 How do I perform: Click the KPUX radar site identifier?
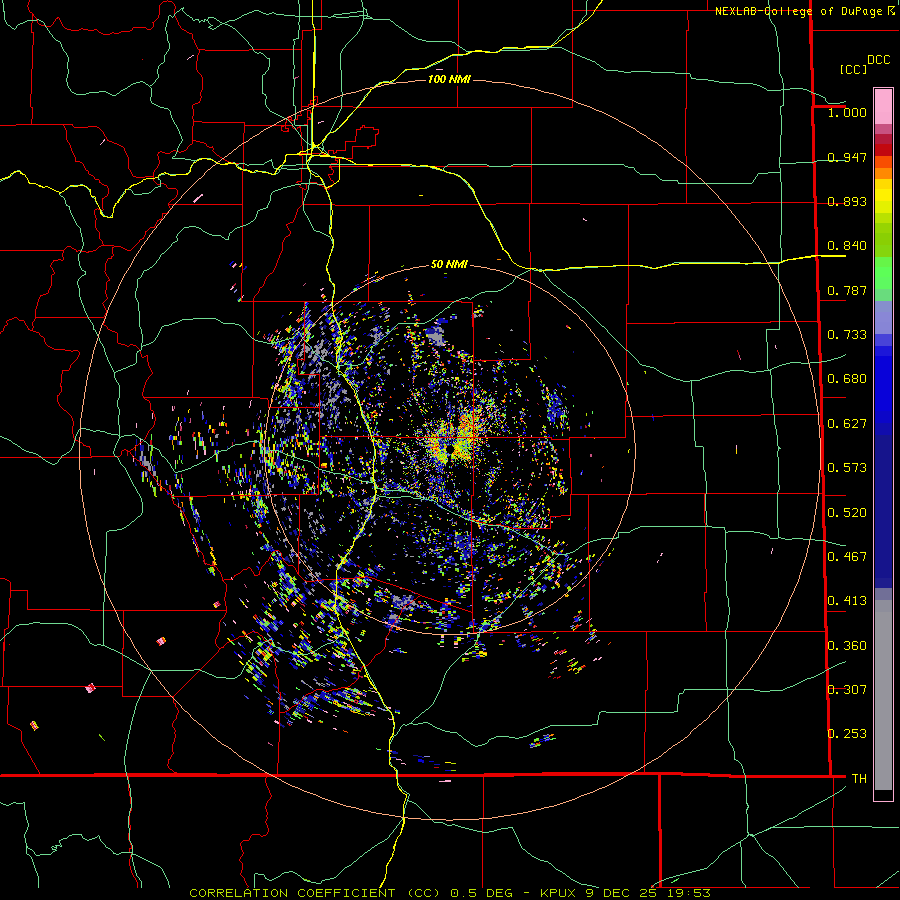coord(558,893)
